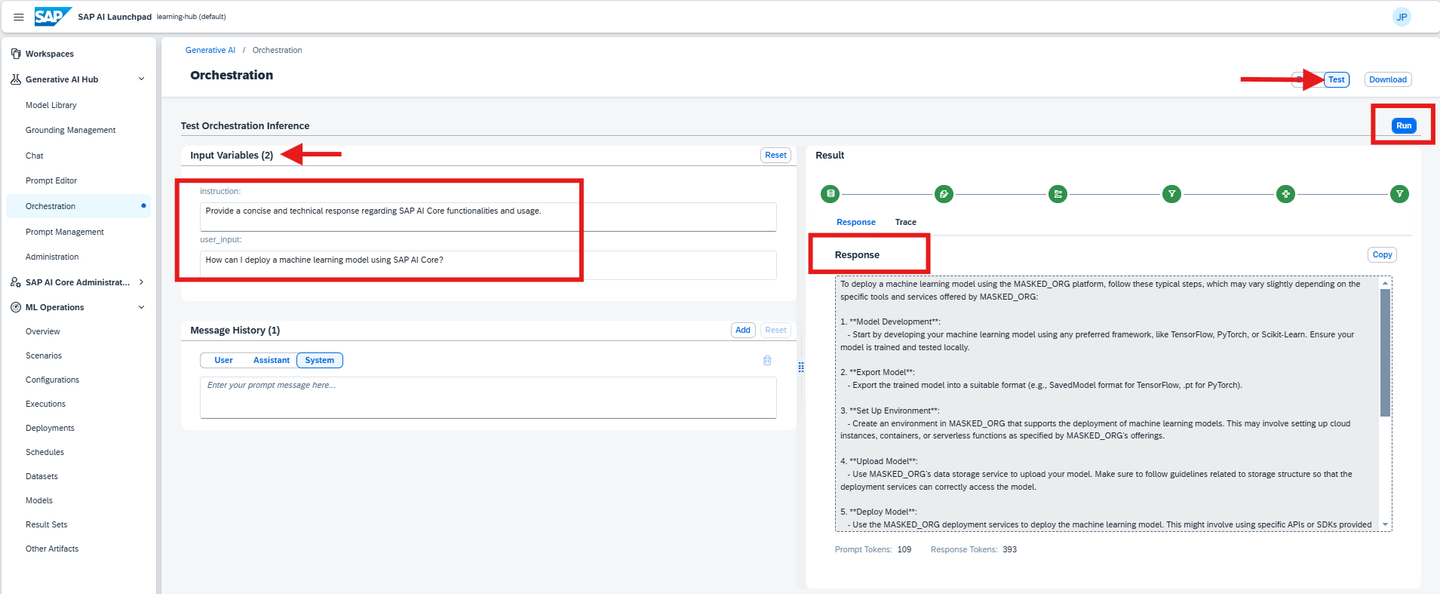Delete the message using trash icon

tap(767, 360)
